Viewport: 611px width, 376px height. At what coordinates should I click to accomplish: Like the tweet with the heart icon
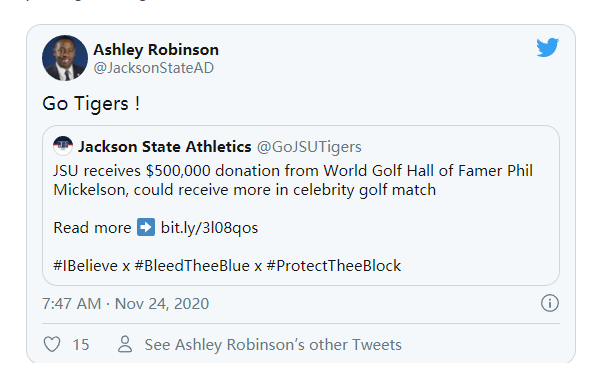[52, 344]
